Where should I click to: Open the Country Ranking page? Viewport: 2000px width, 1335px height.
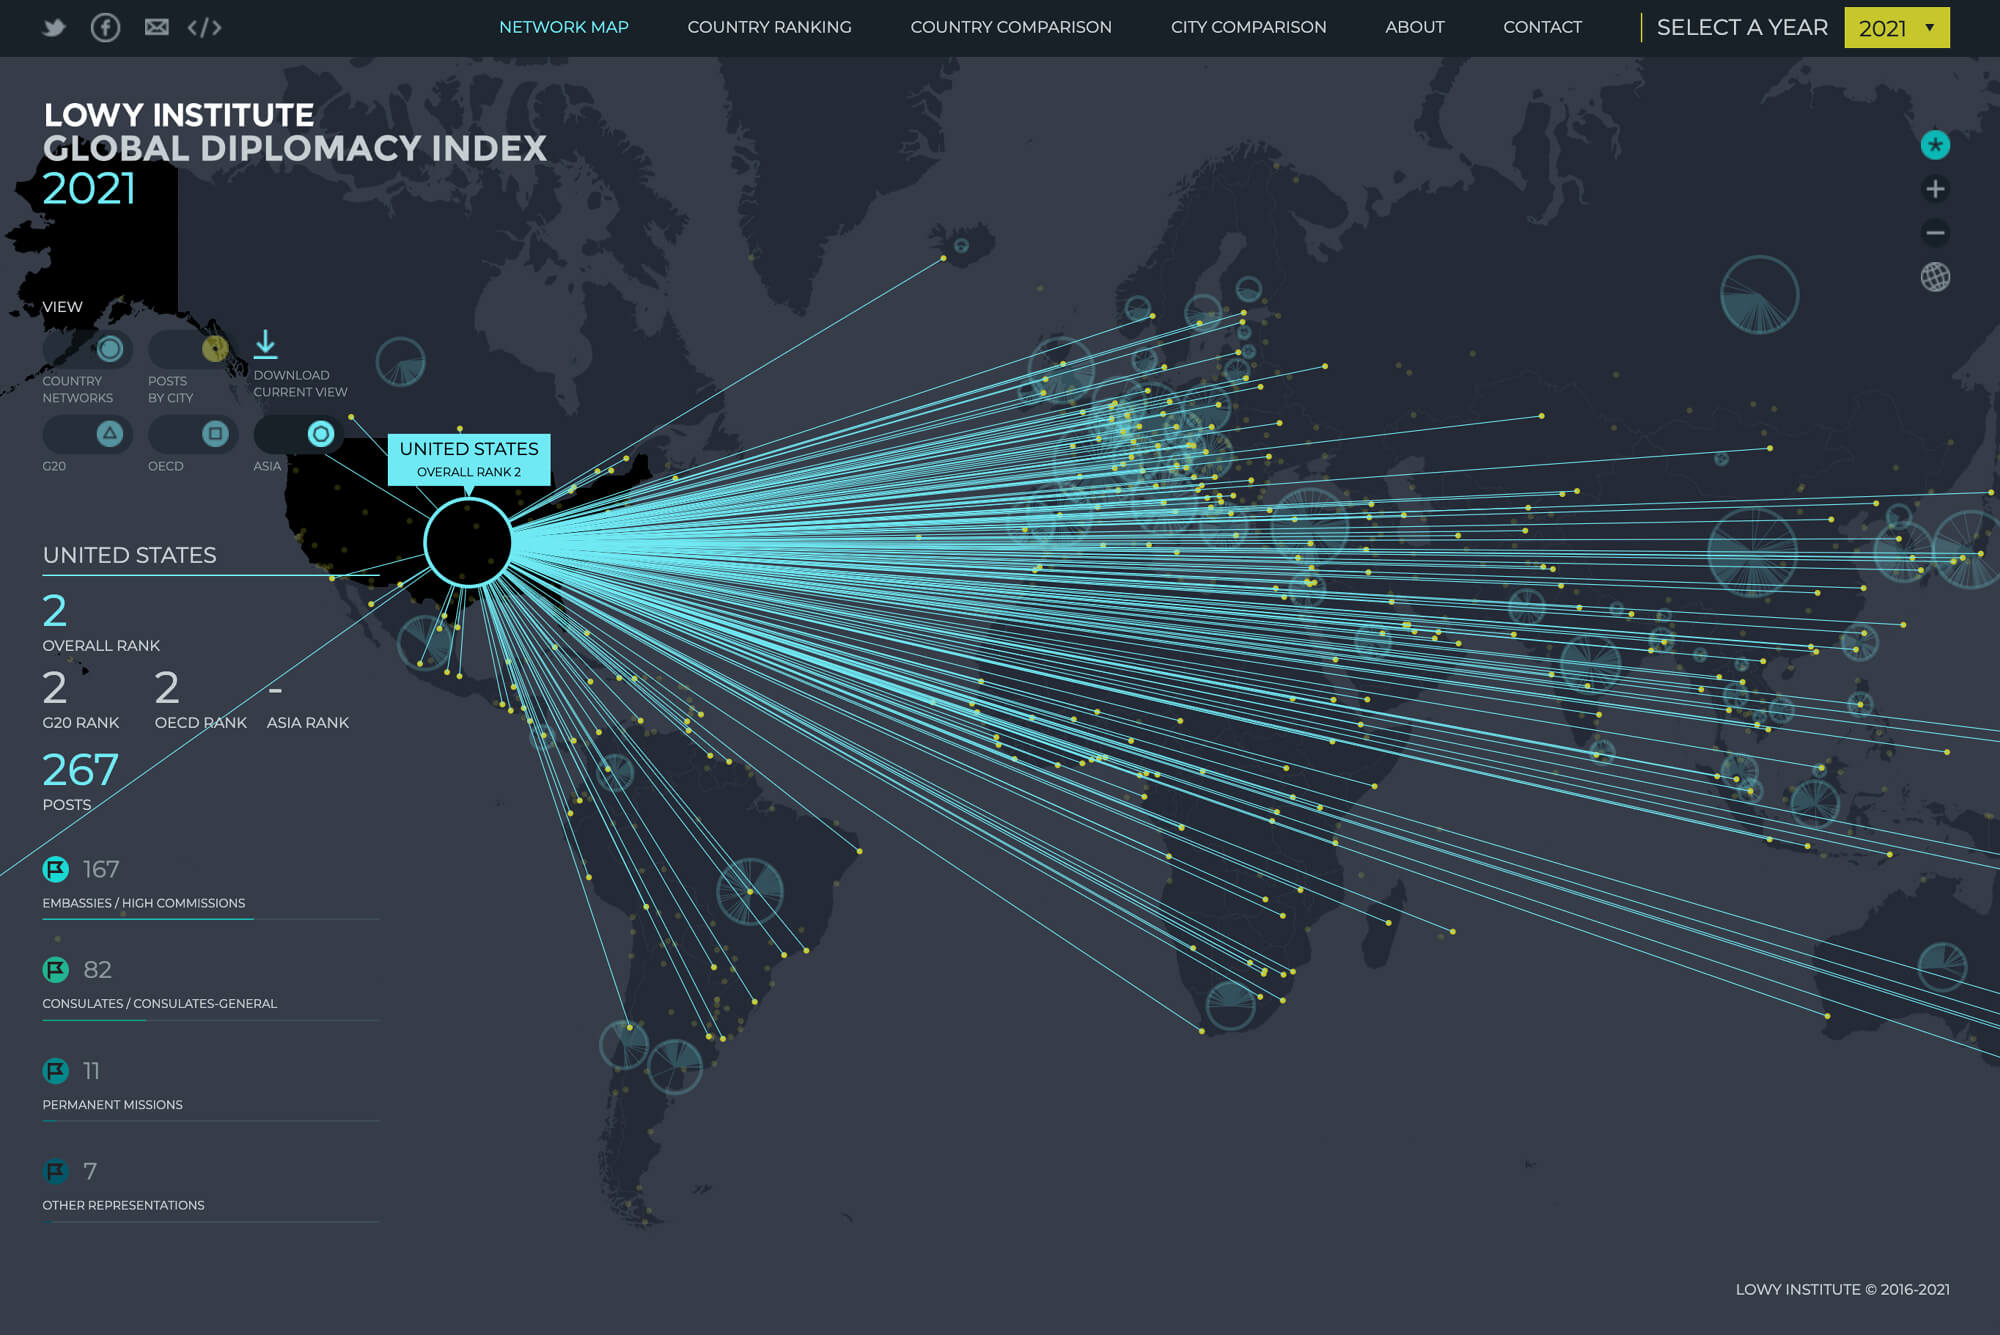[769, 27]
